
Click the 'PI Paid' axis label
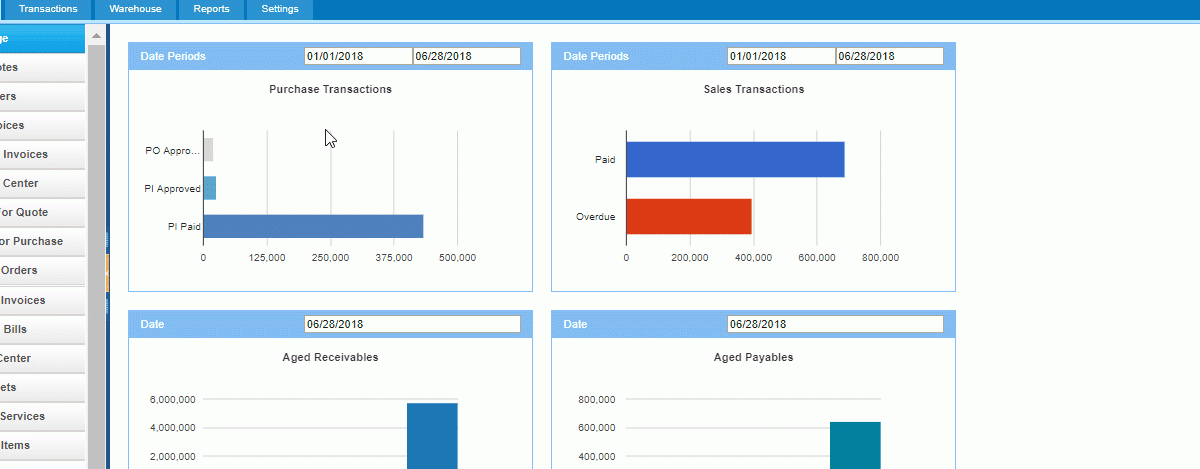point(184,227)
